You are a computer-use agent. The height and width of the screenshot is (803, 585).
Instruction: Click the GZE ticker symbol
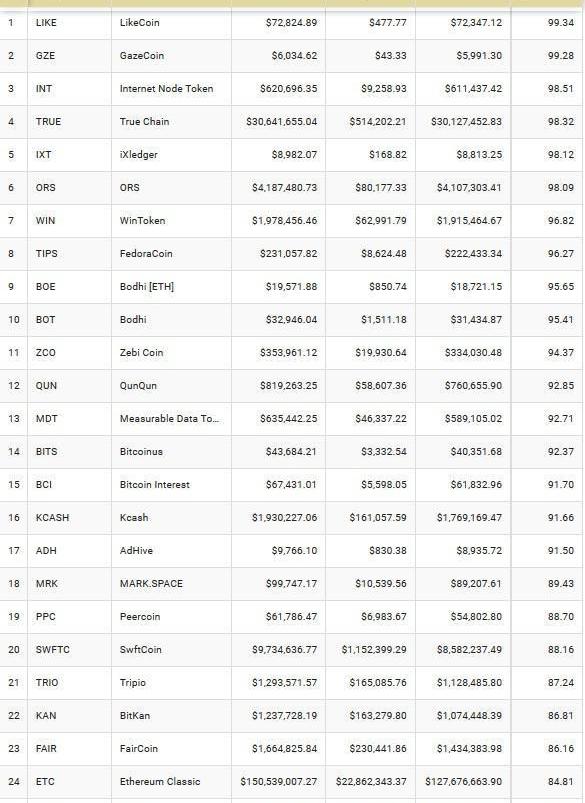click(45, 56)
